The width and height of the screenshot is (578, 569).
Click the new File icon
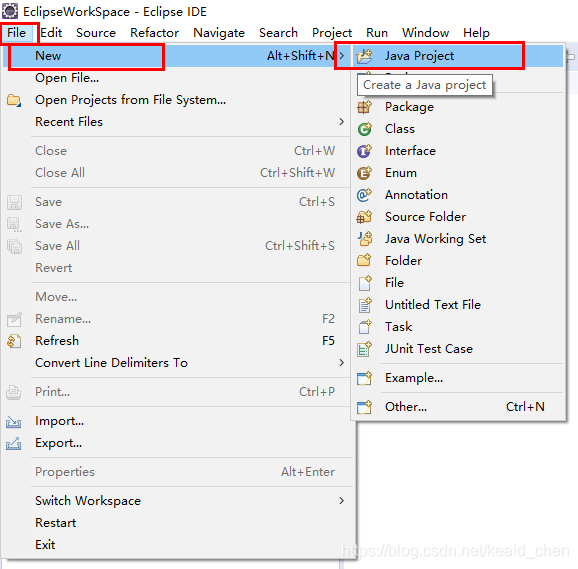(x=365, y=283)
